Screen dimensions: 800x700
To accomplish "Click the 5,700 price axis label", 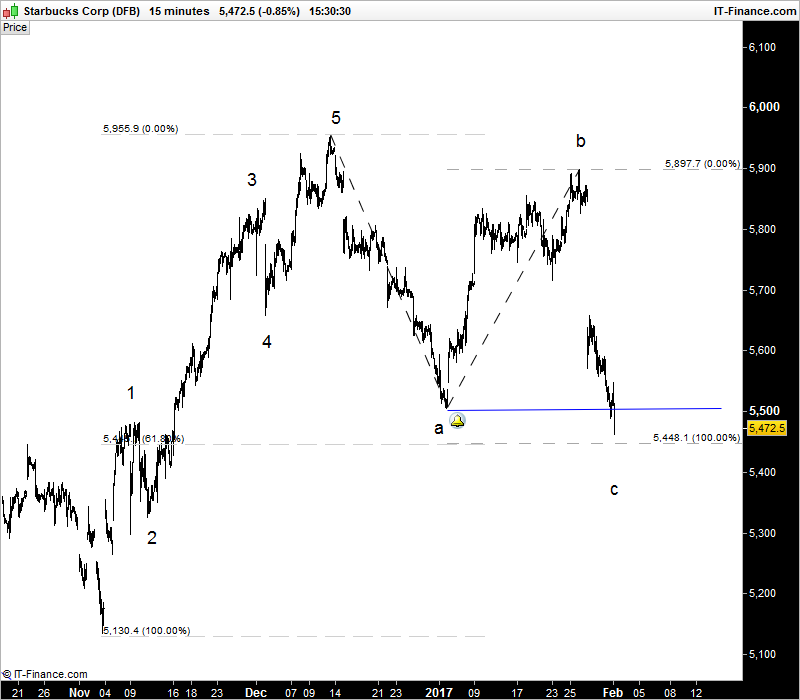I will [762, 290].
